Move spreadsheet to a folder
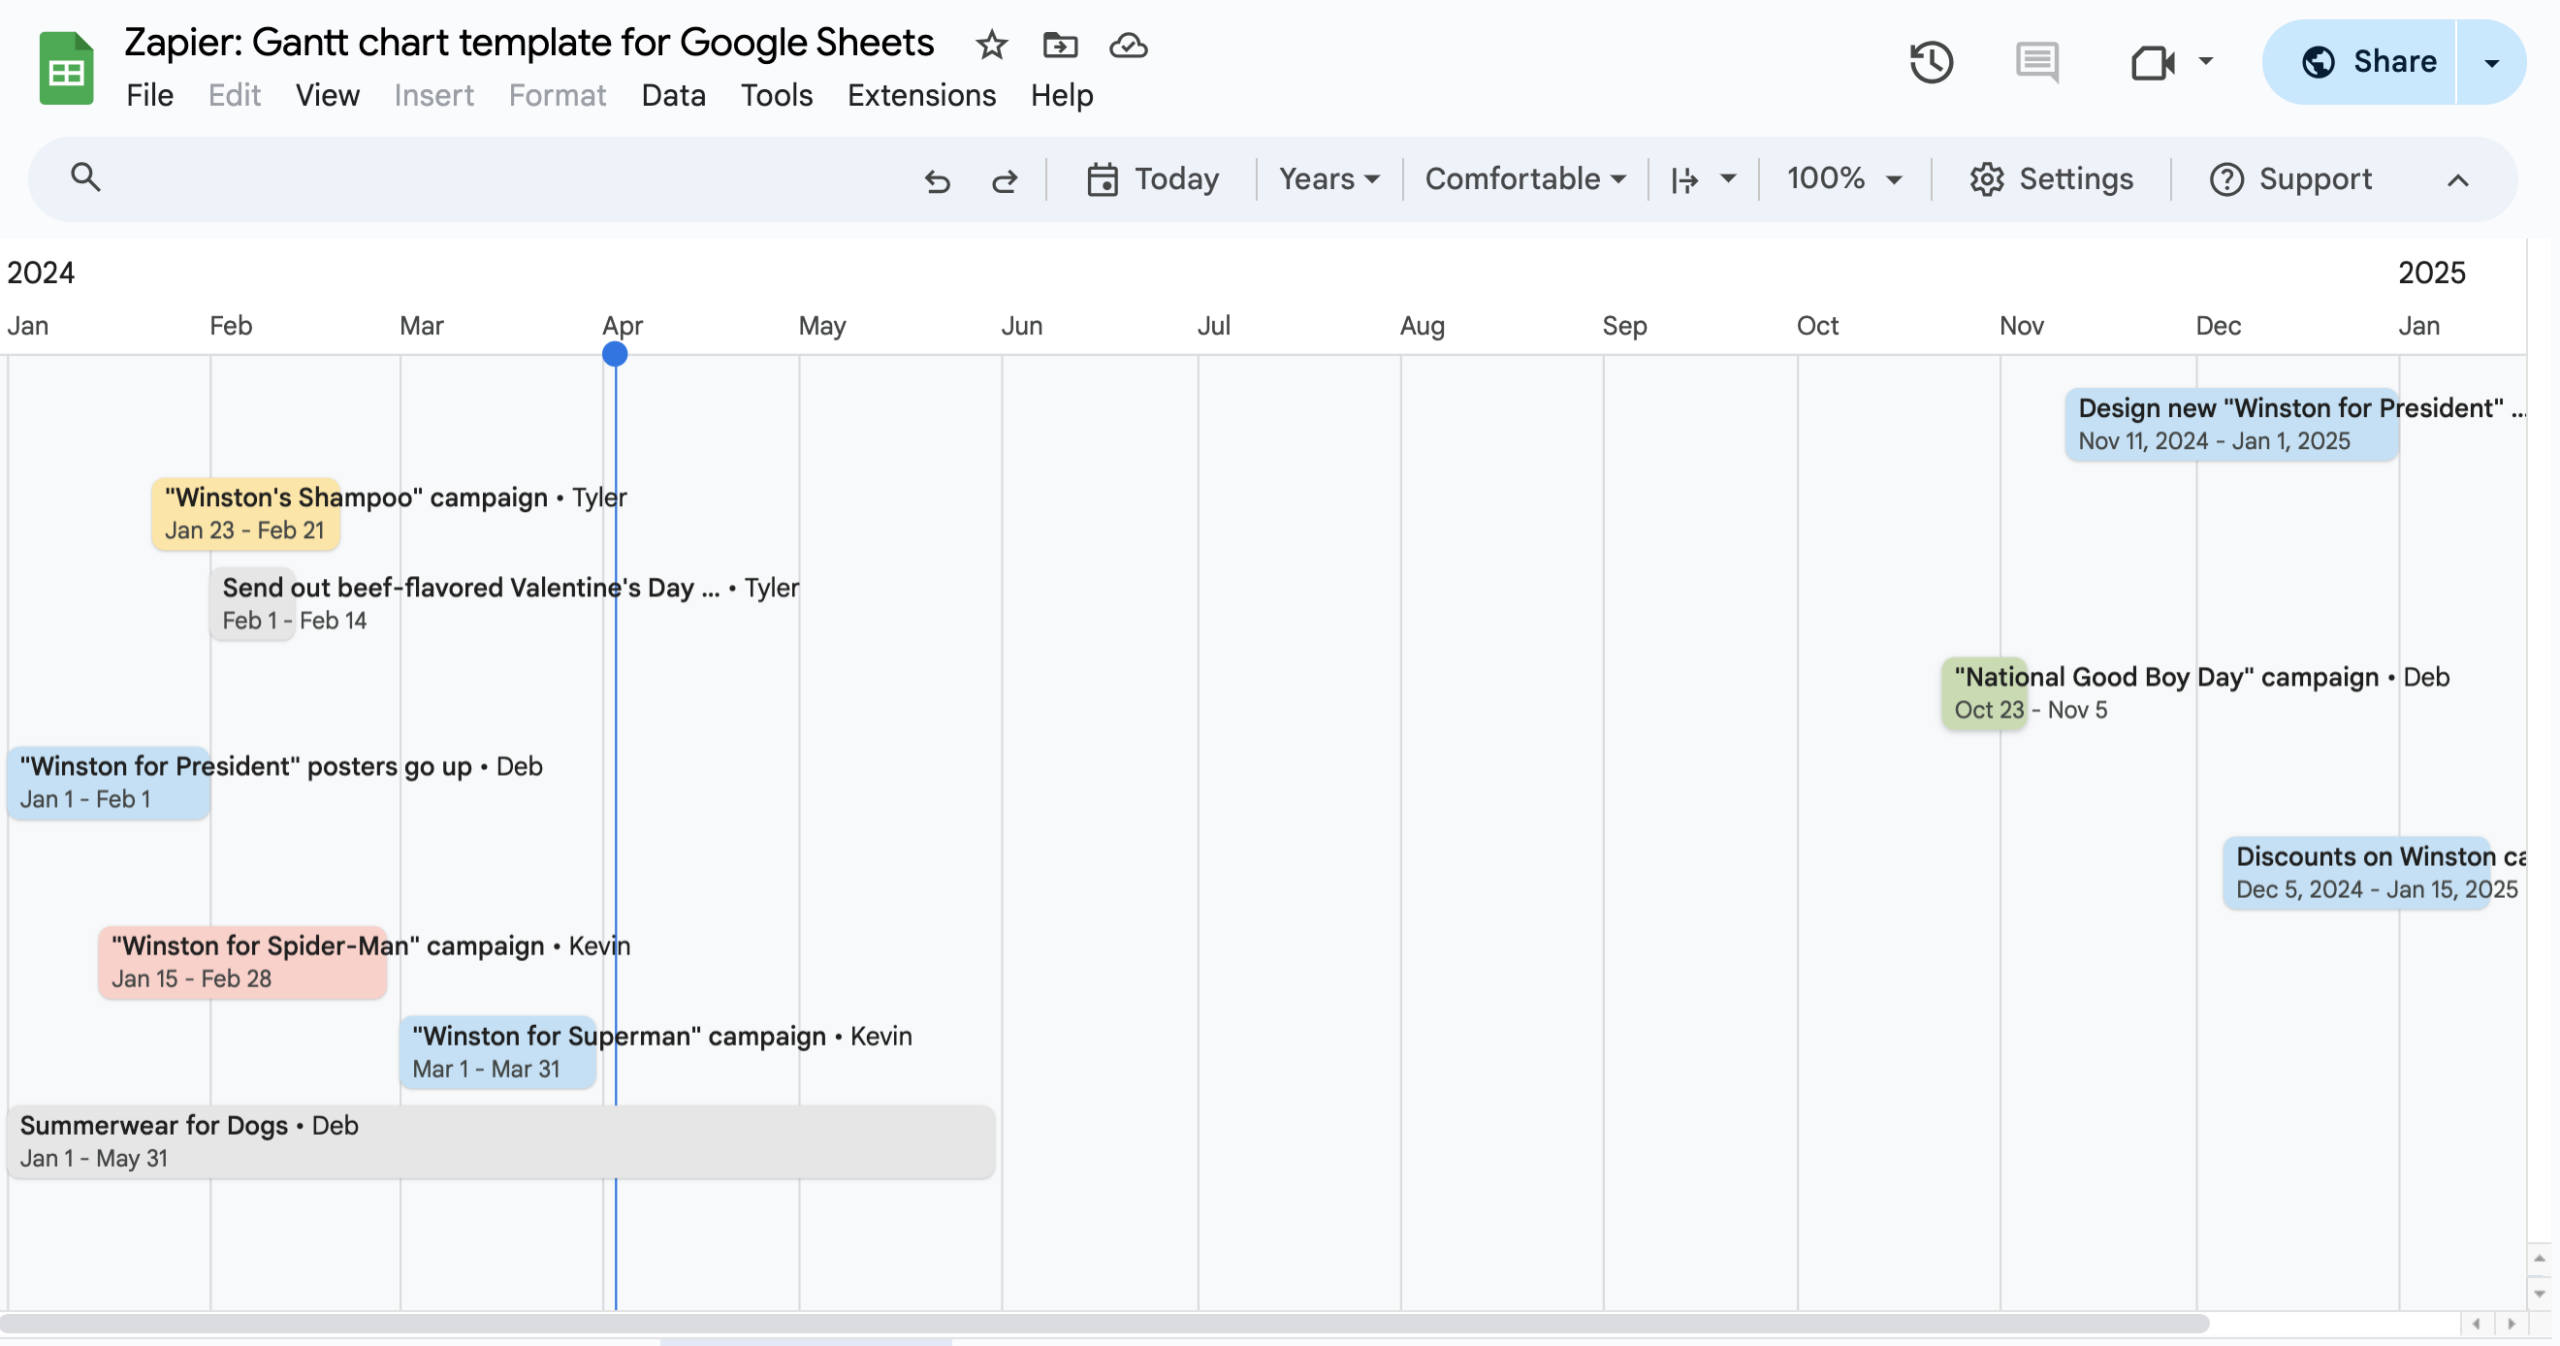 1058,45
